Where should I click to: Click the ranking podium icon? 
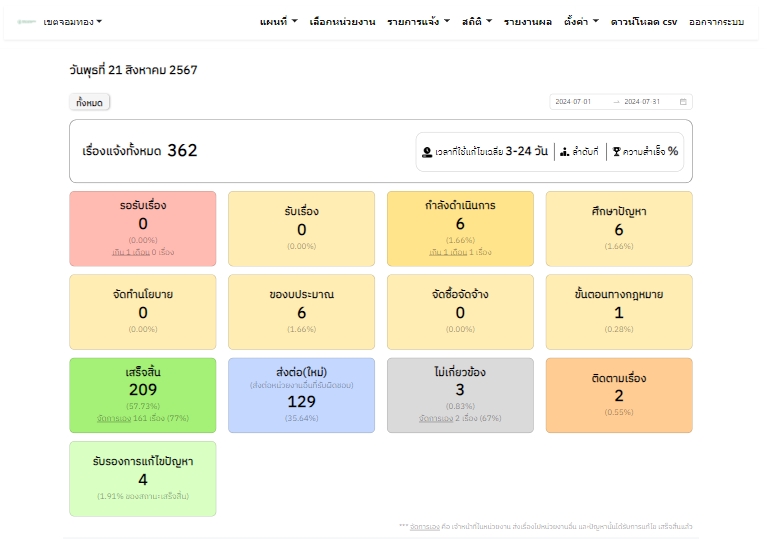[564, 152]
